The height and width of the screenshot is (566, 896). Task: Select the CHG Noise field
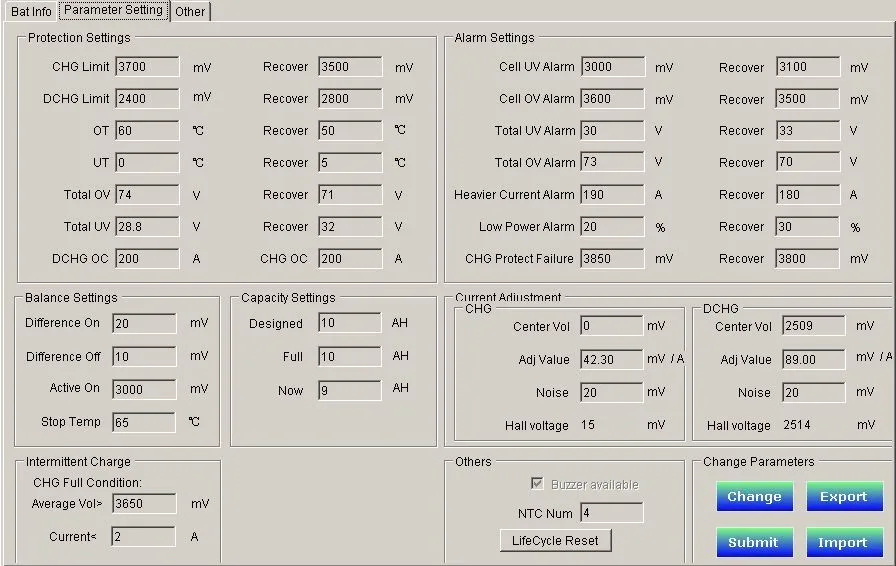(611, 392)
